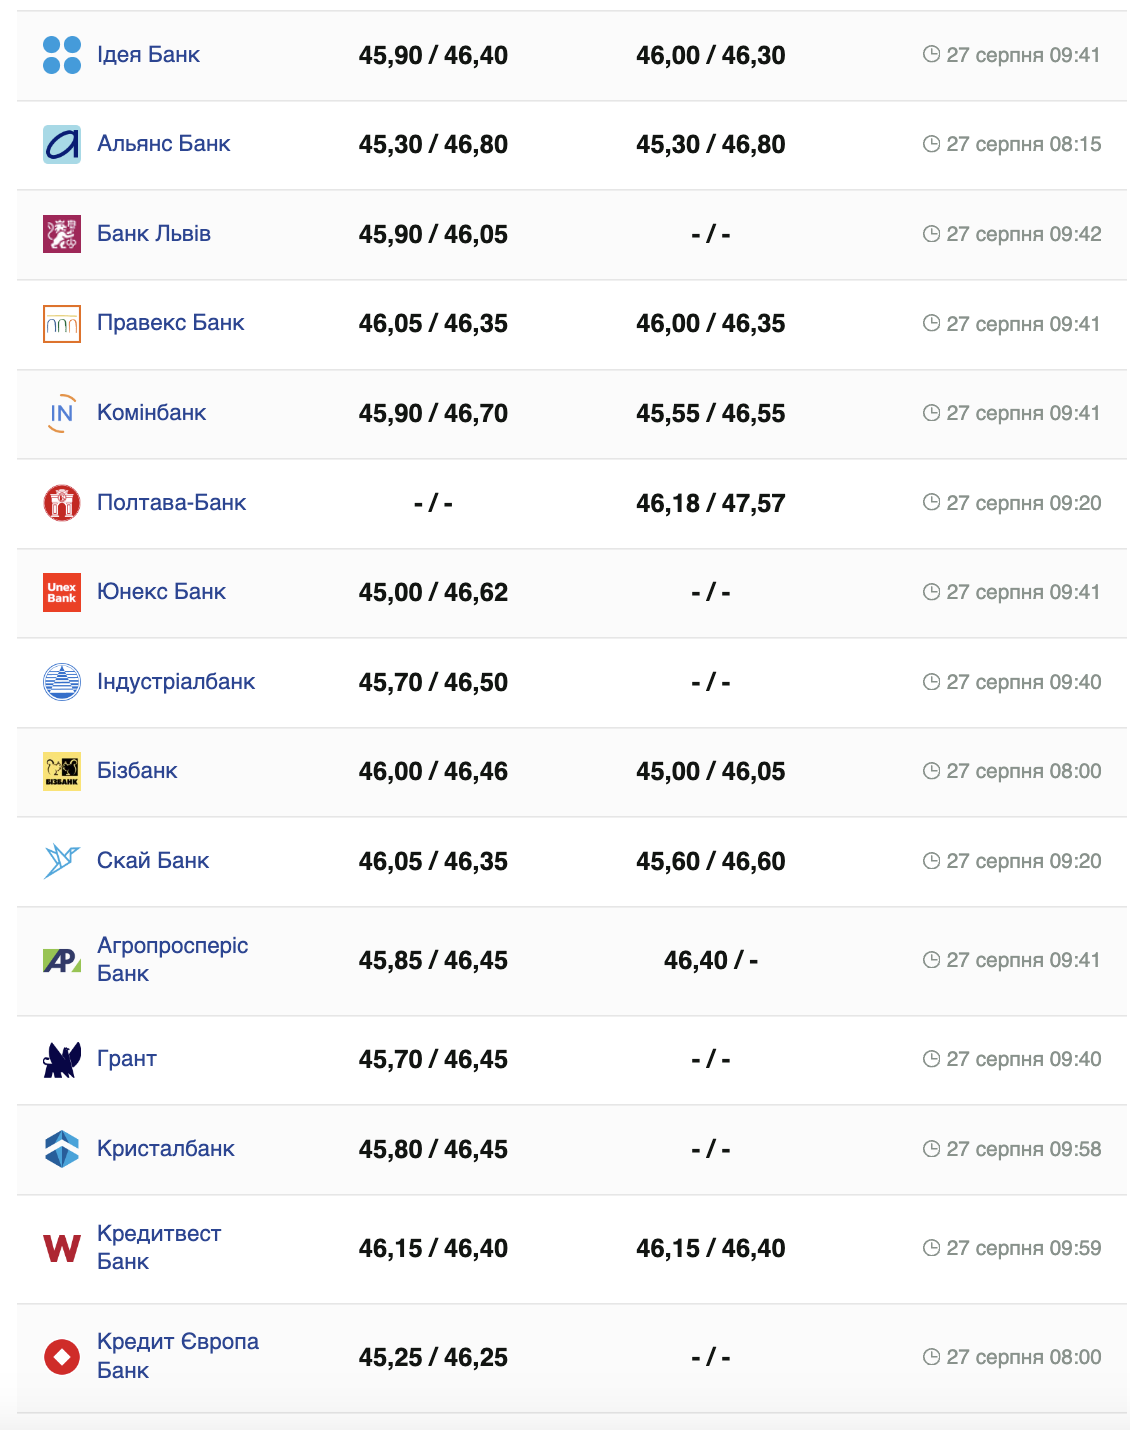Open the Агропросперіс Банк link
Screen dimensions: 1130x1430
(172, 959)
